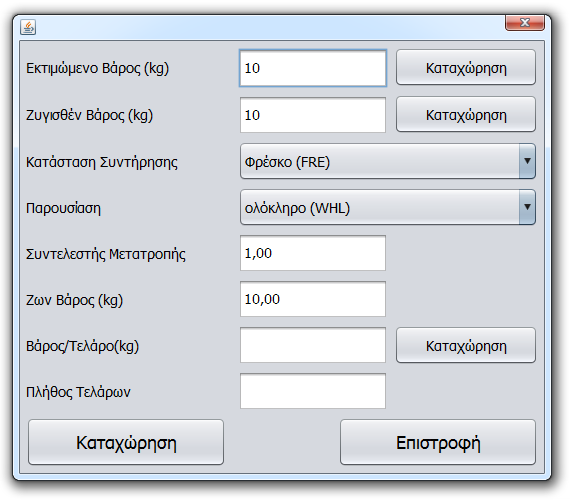Image resolution: width=570 pixels, height=501 pixels.
Task: Click the Επιστροφή button
Action: pos(438,442)
